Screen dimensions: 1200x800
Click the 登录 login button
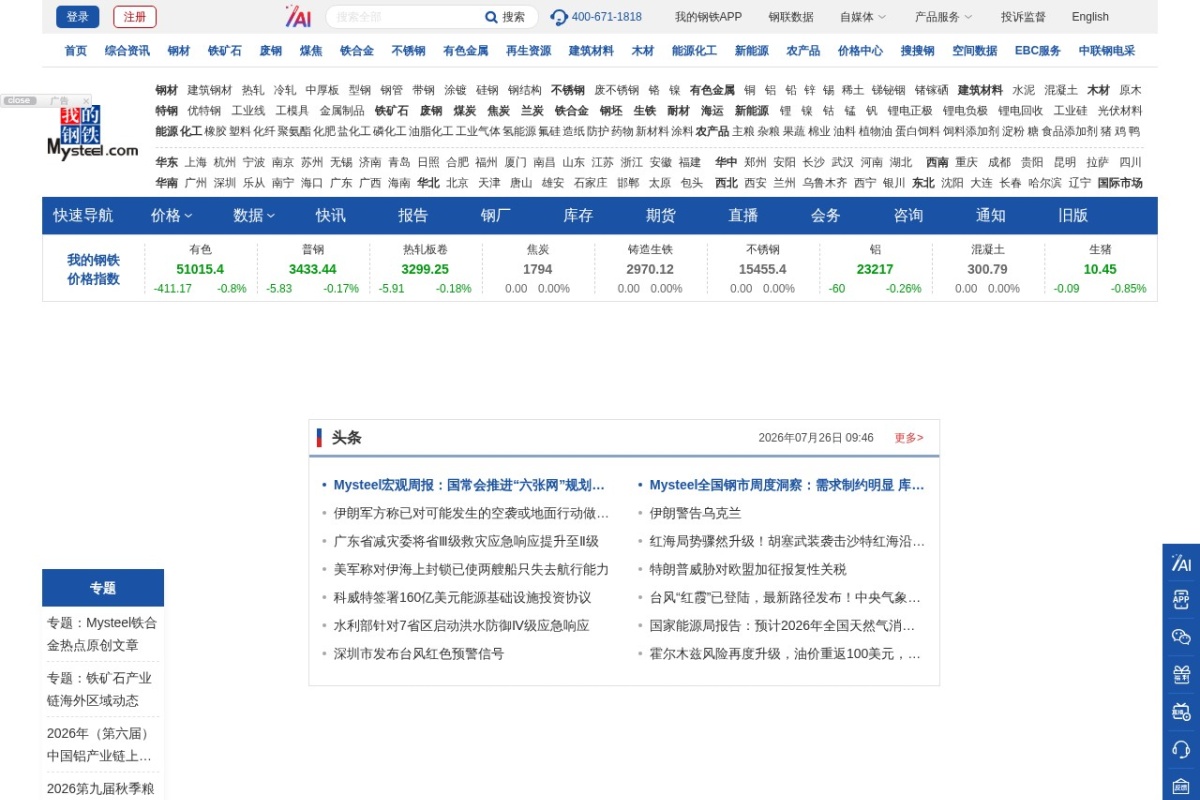(x=78, y=17)
